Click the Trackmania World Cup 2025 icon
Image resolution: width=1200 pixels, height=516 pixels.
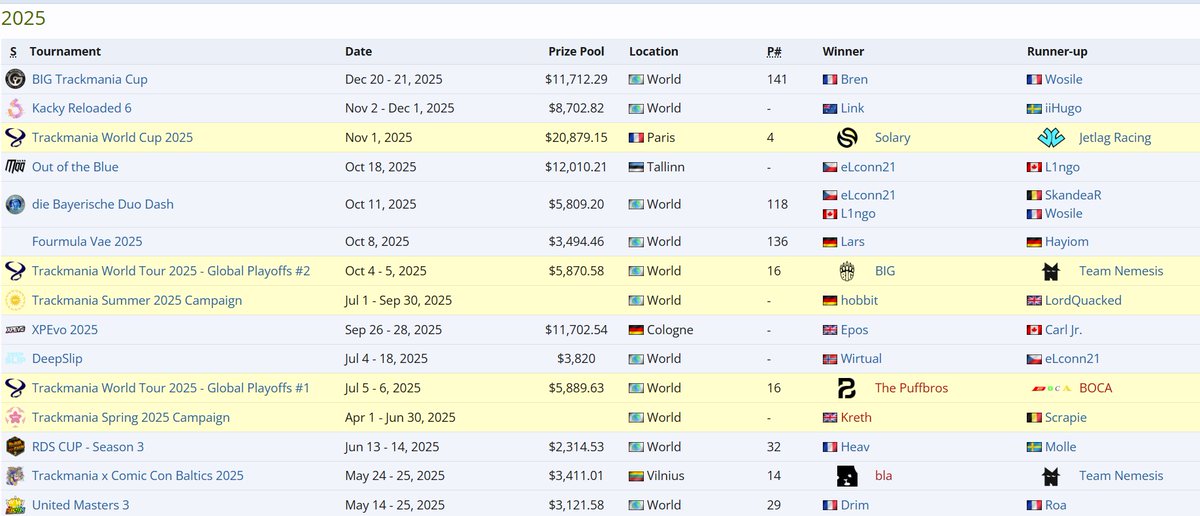pos(15,137)
